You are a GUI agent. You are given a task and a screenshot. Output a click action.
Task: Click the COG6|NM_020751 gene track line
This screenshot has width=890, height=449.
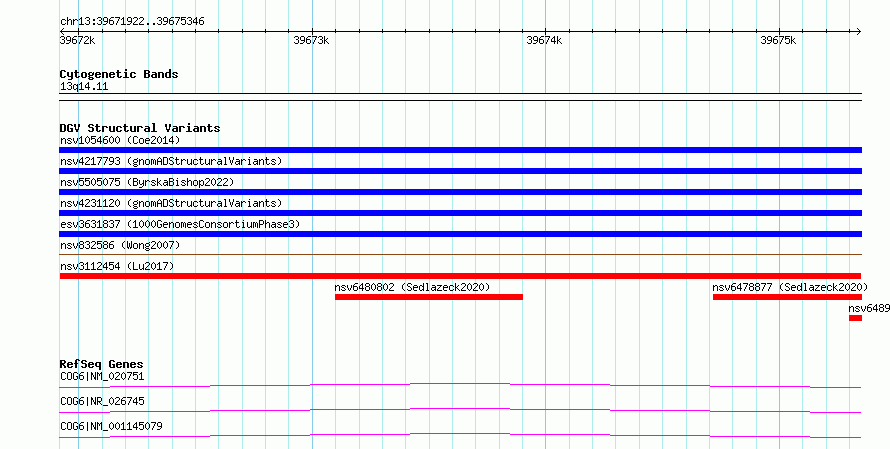coord(460,385)
